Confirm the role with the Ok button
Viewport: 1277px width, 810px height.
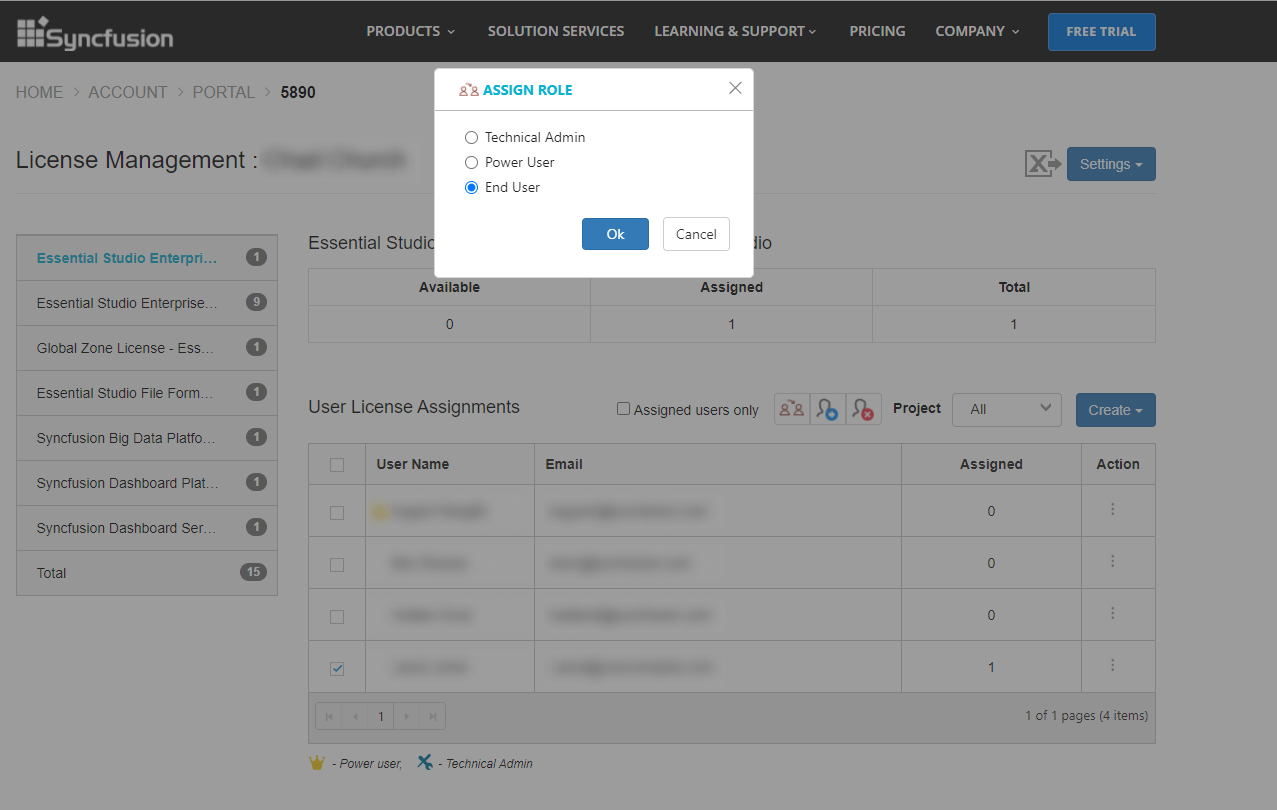pyautogui.click(x=615, y=234)
